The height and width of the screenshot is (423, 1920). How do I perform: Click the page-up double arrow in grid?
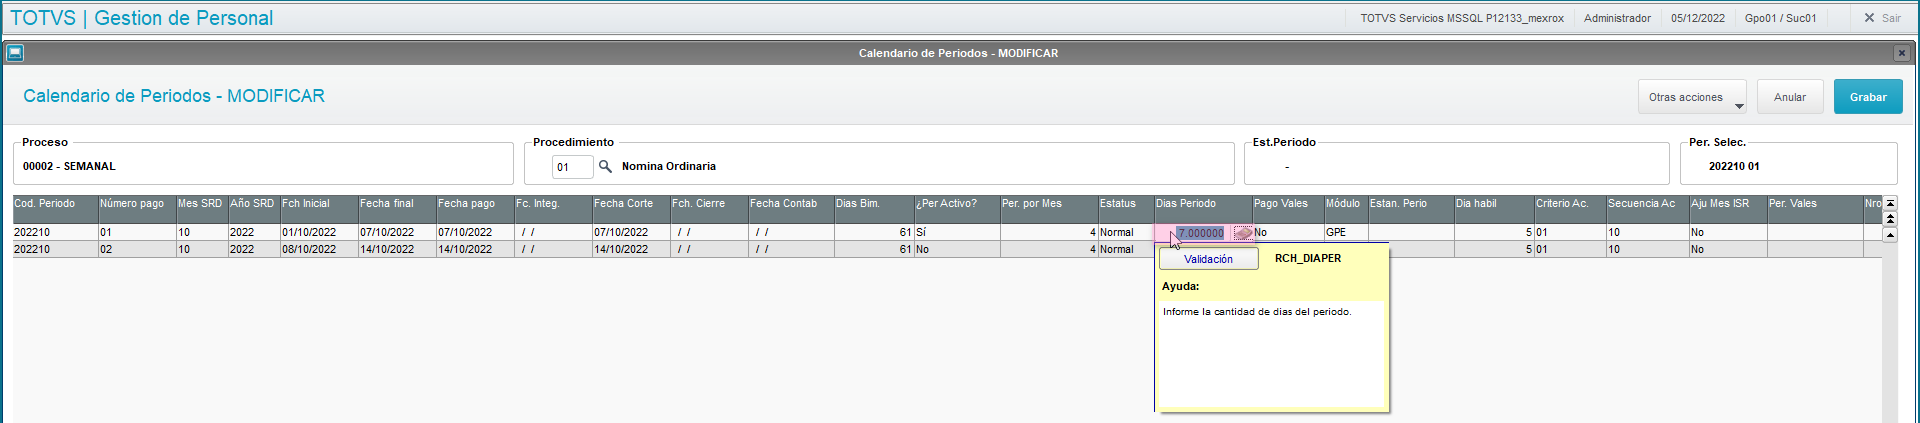1890,219
